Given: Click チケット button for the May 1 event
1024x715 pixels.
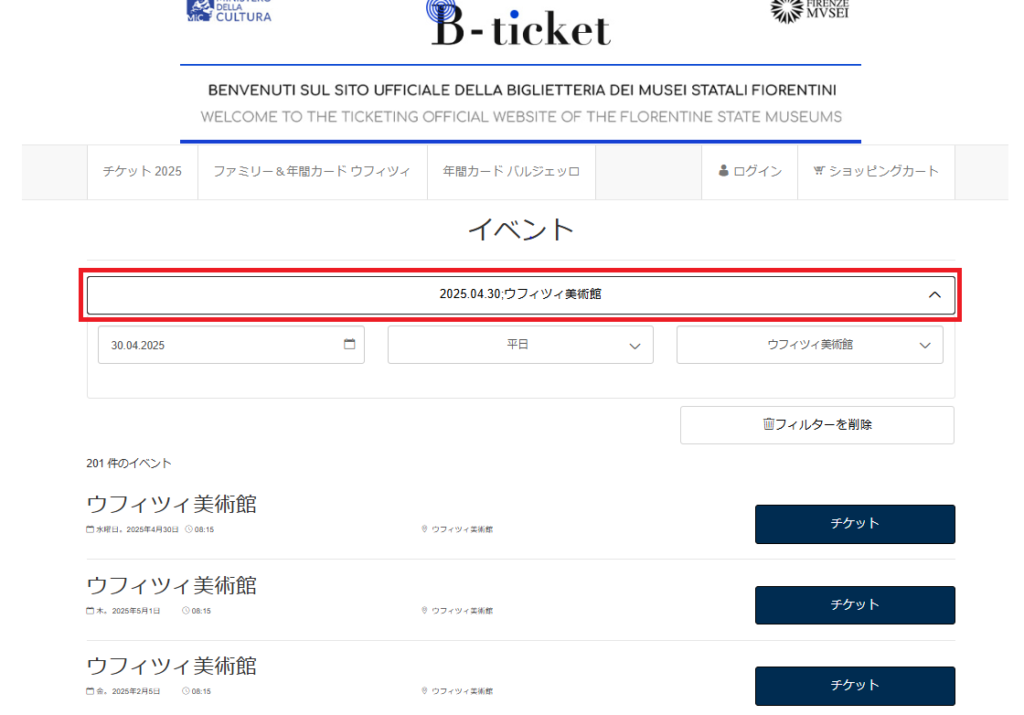Looking at the screenshot, I should [x=855, y=605].
